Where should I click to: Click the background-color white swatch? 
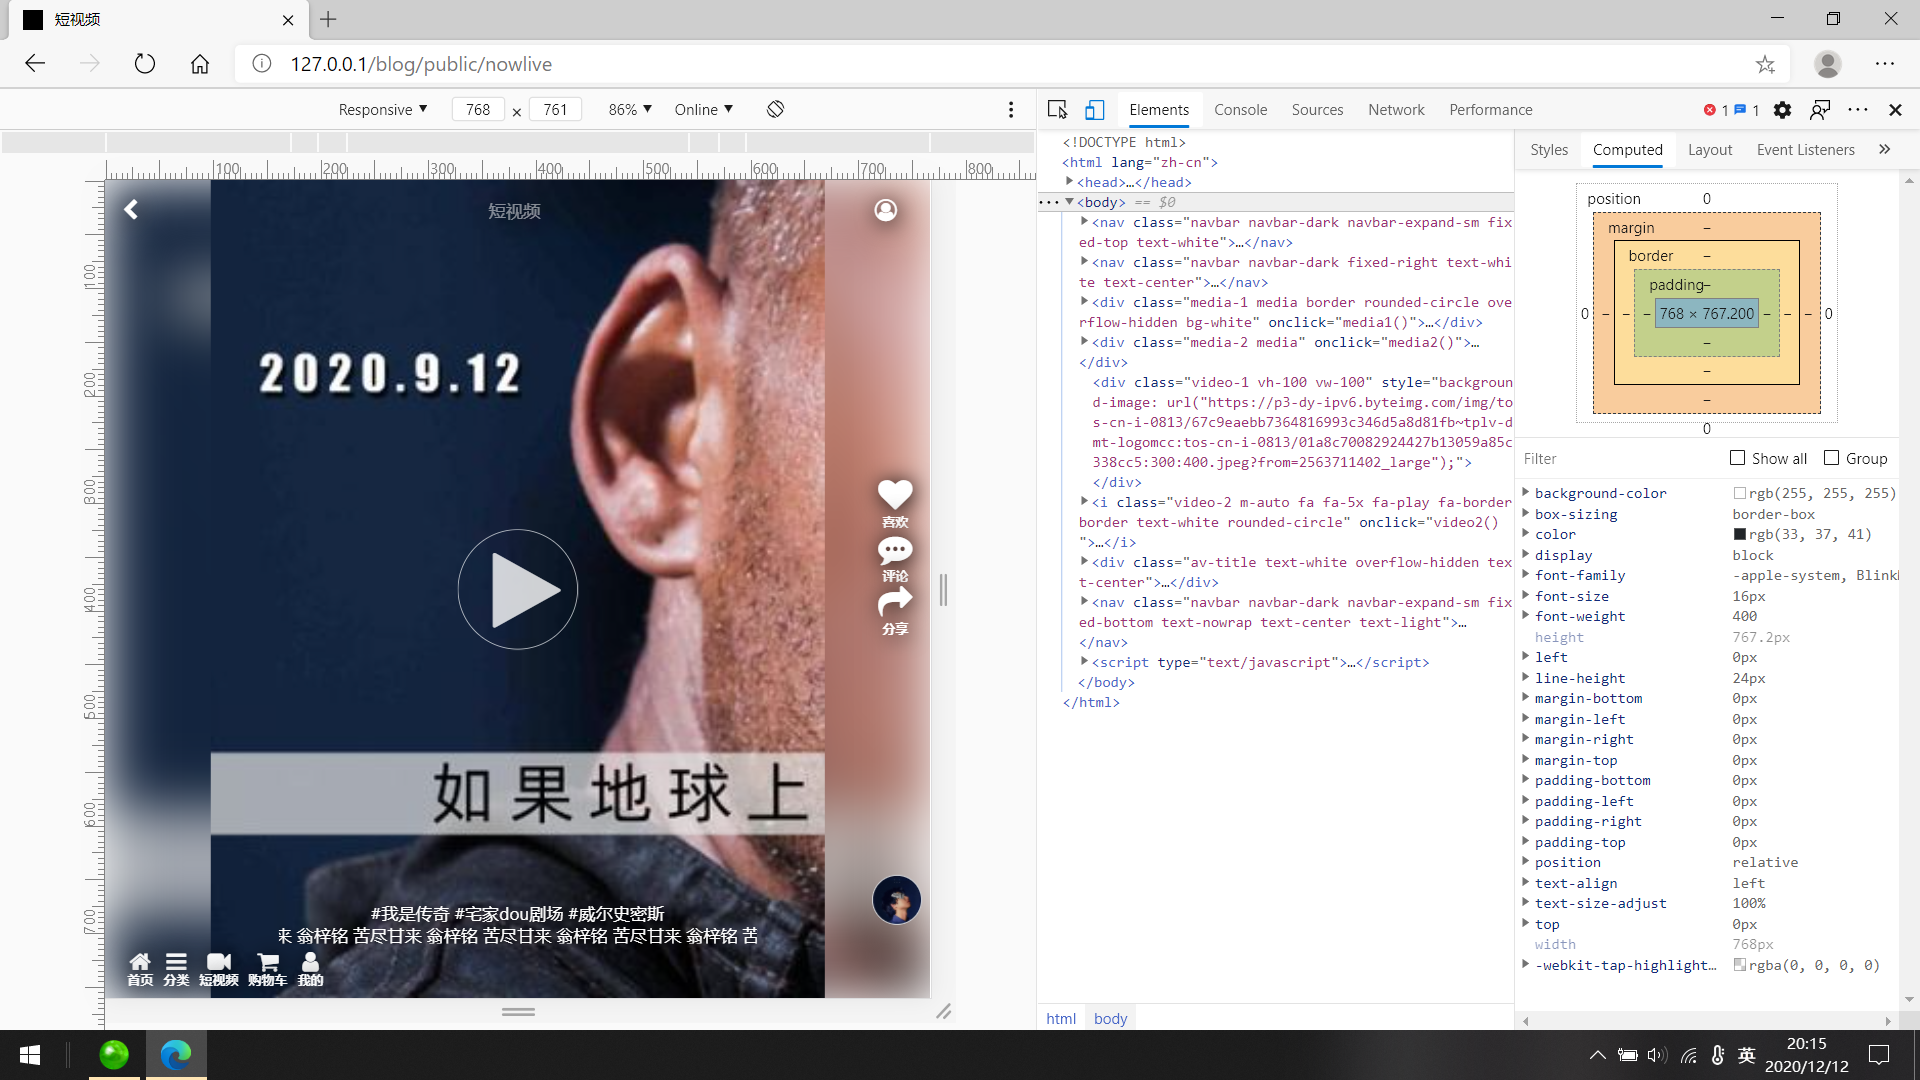[1740, 493]
